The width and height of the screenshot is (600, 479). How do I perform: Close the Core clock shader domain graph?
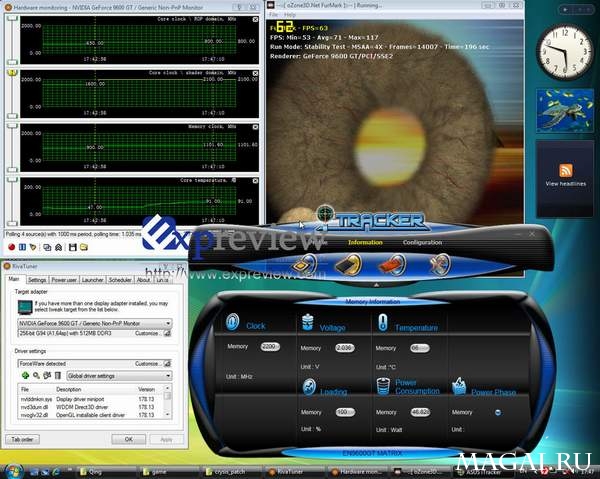(x=255, y=73)
